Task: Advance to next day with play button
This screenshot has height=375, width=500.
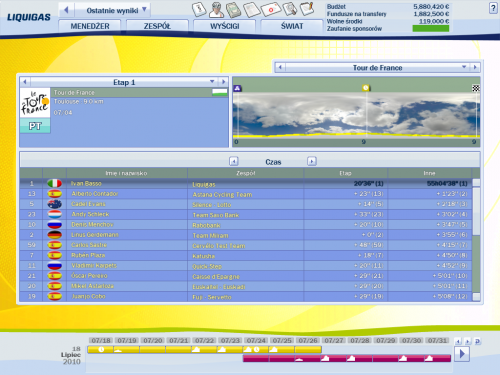Action: click(462, 353)
